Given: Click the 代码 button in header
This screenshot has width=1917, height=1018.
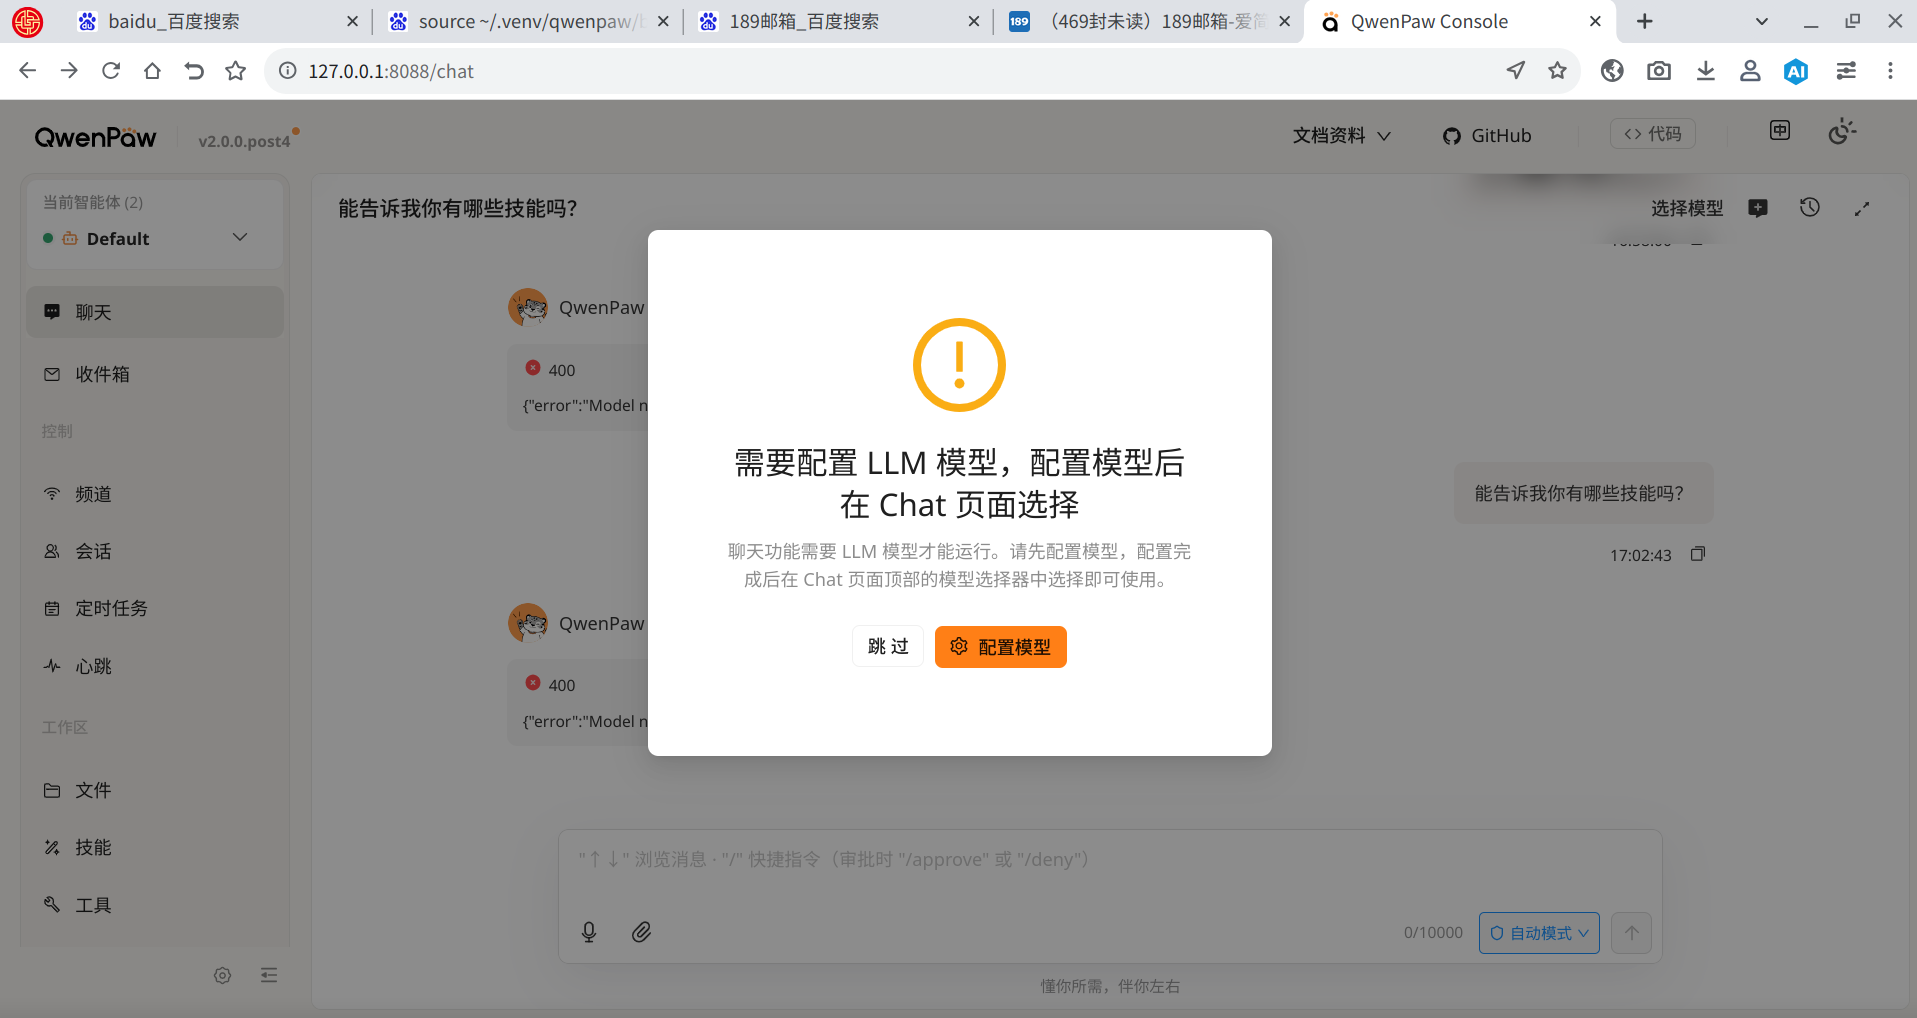Looking at the screenshot, I should (1652, 134).
